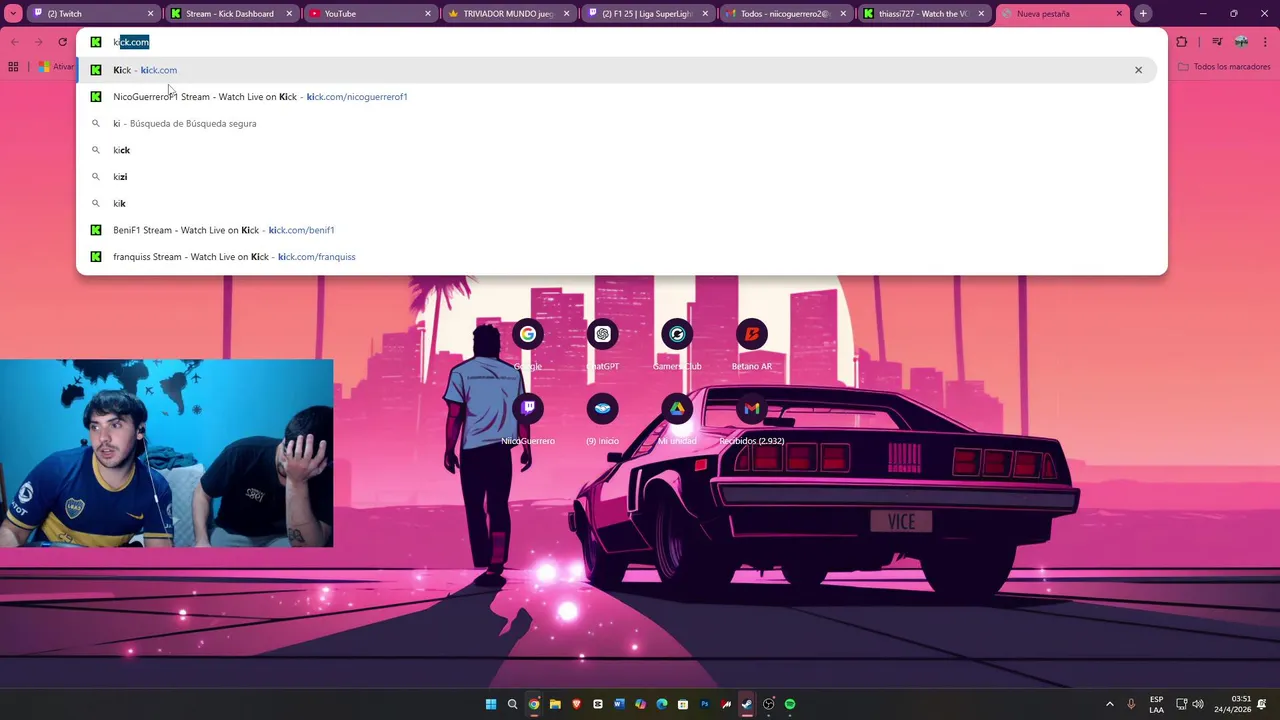Image resolution: width=1280 pixels, height=720 pixels.
Task: Close the YouTube tab
Action: (x=427, y=14)
